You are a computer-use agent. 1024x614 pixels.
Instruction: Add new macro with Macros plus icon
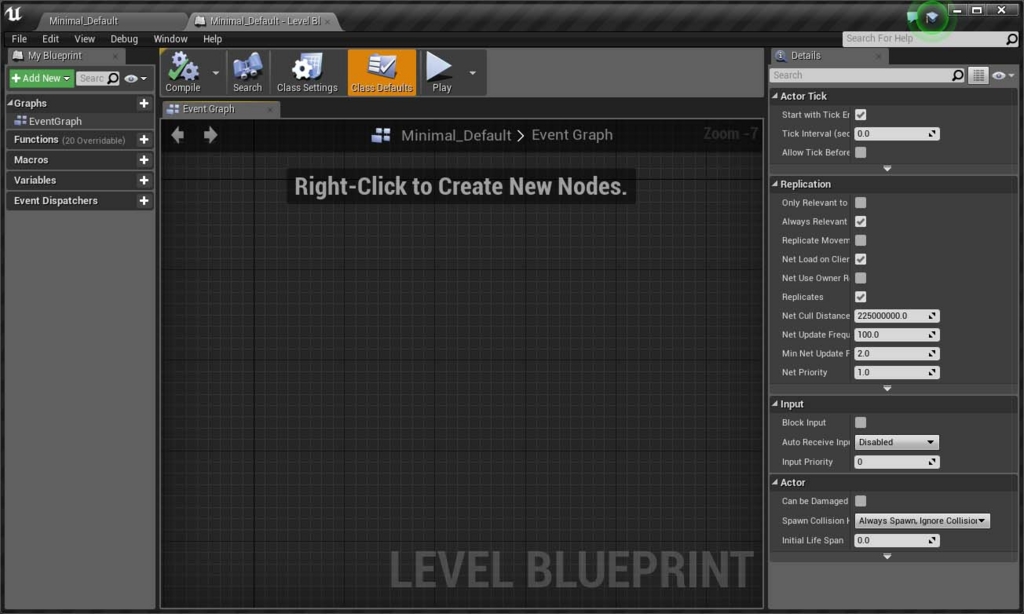coord(144,160)
